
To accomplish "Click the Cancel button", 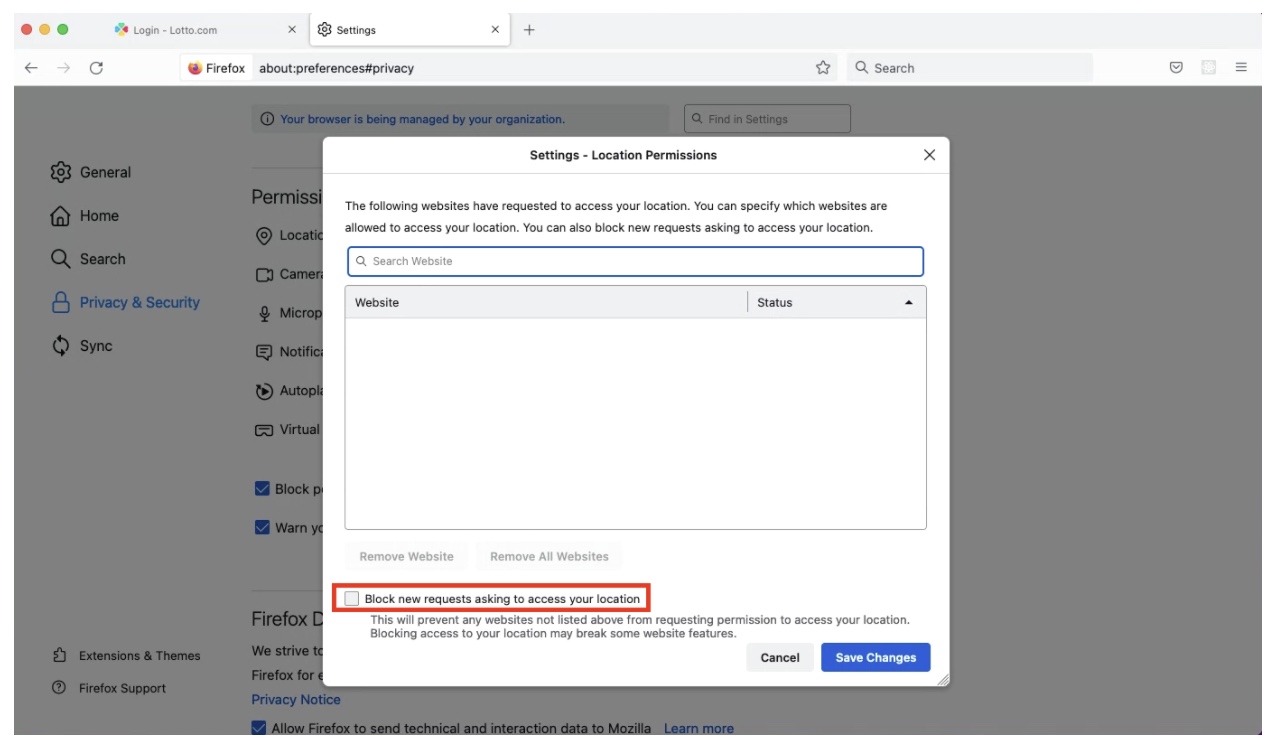I will pos(780,657).
